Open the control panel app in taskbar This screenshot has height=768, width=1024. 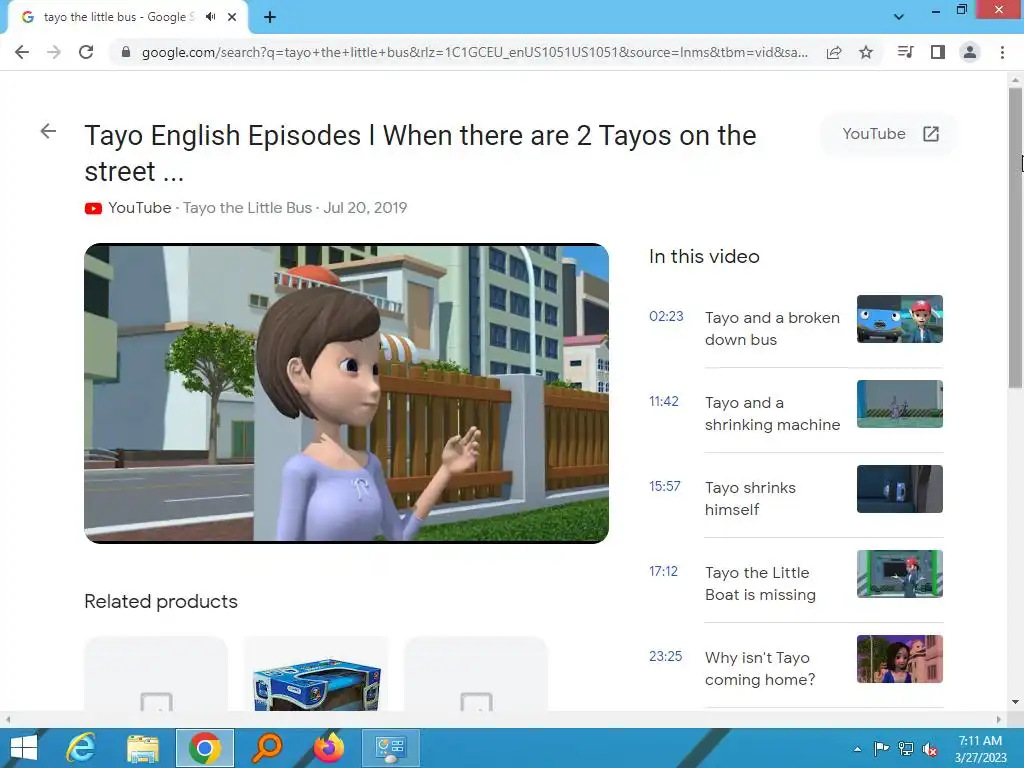click(x=391, y=748)
